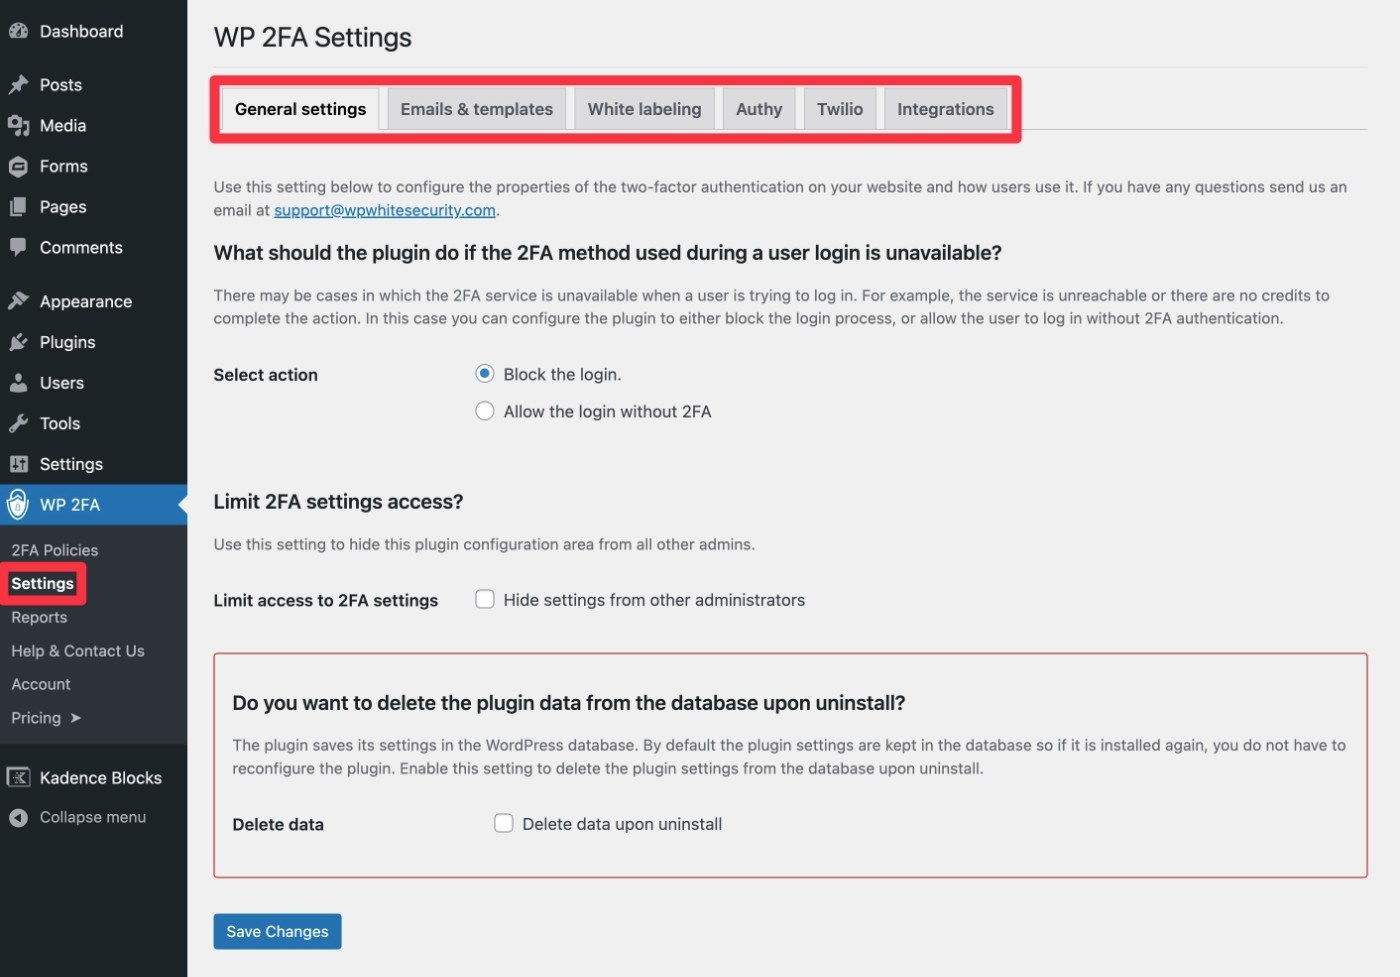Open the White labeling tab
1400x977 pixels.
(x=644, y=109)
